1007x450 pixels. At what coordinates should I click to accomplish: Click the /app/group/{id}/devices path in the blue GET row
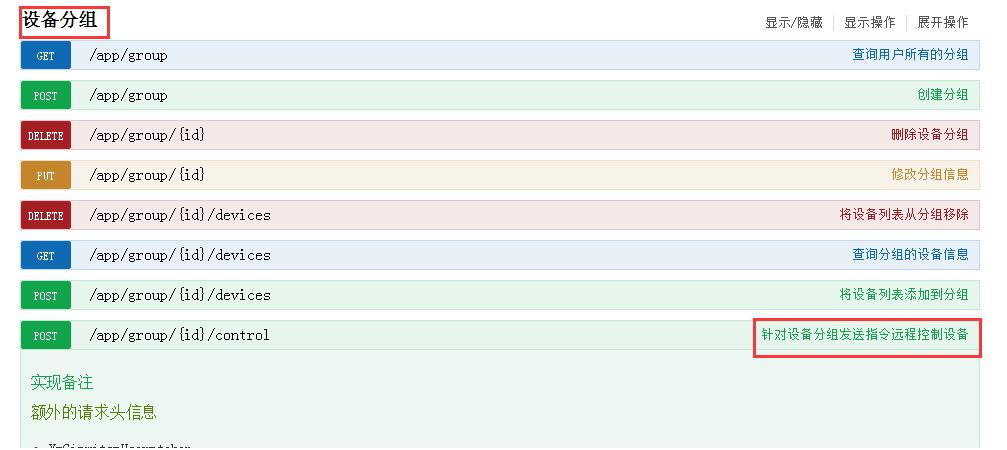click(x=180, y=255)
